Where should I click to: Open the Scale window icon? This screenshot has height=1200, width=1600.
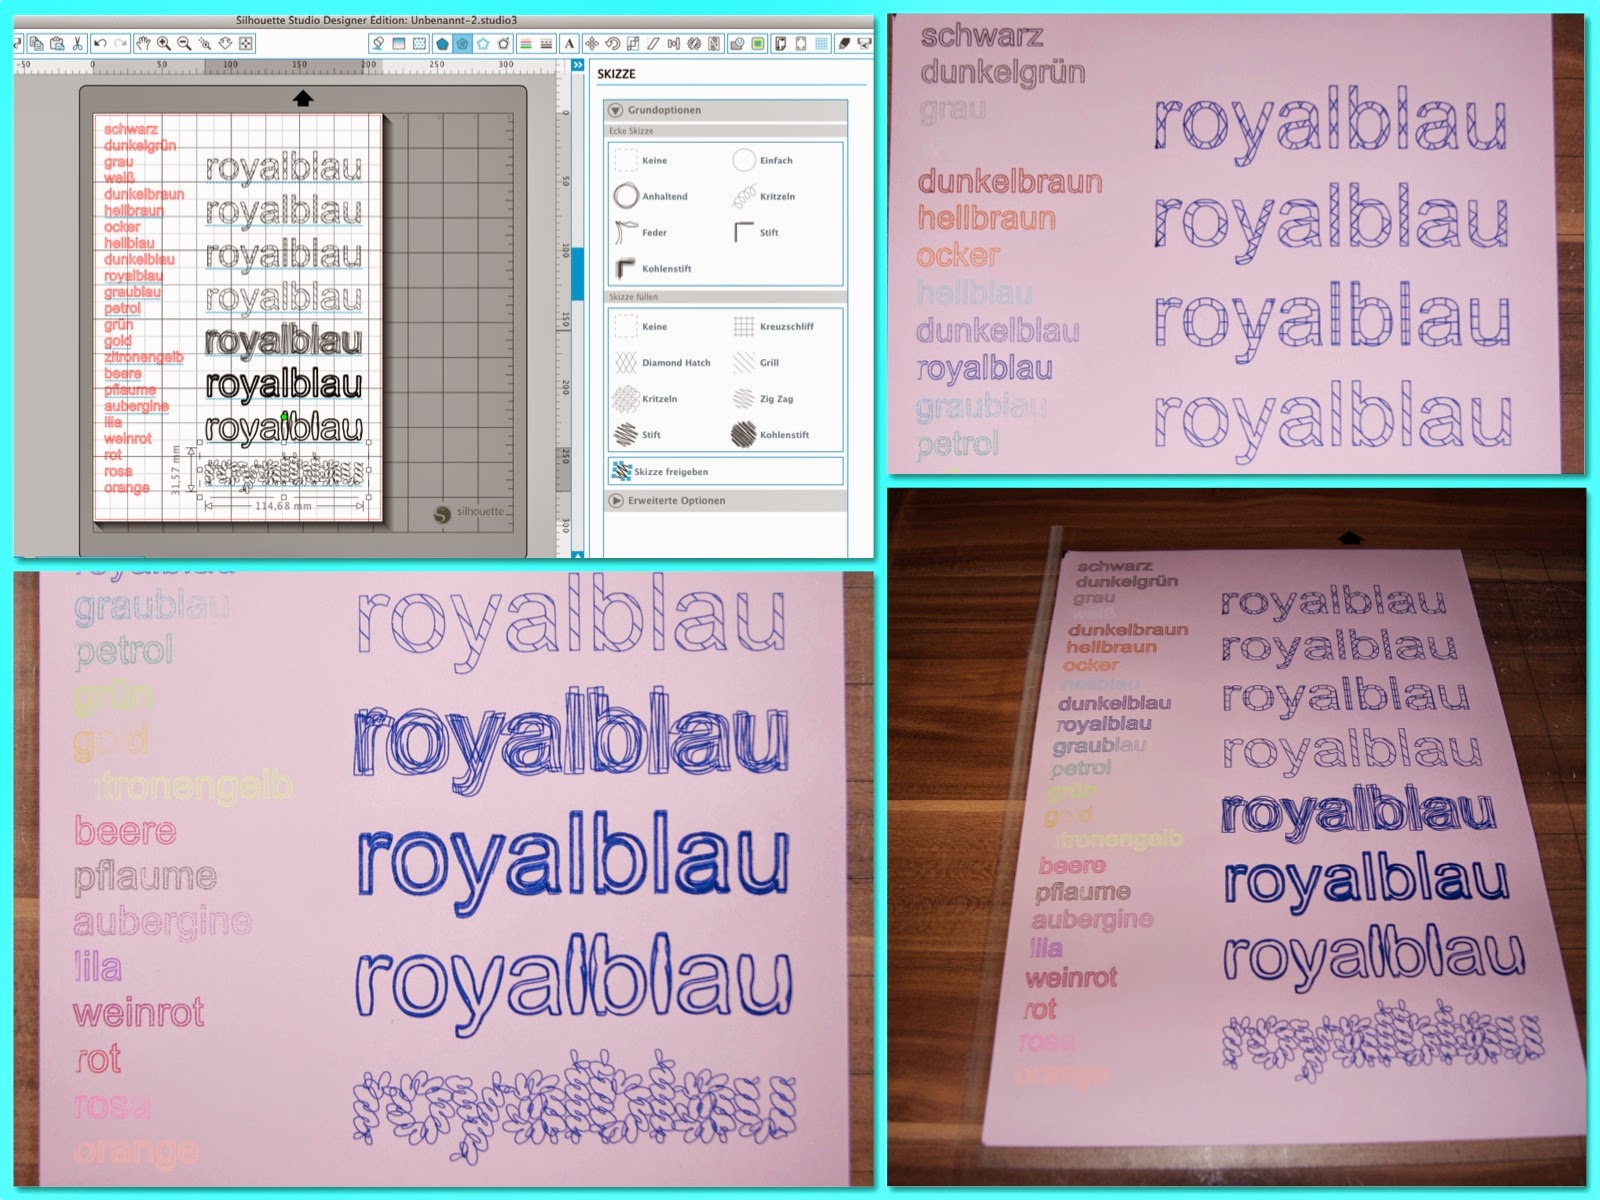[632, 43]
